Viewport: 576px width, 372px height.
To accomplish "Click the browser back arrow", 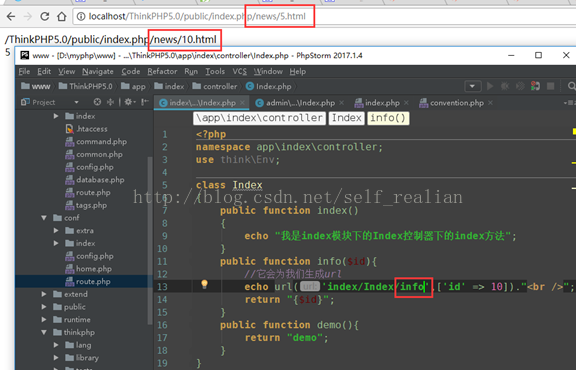I will point(11,17).
